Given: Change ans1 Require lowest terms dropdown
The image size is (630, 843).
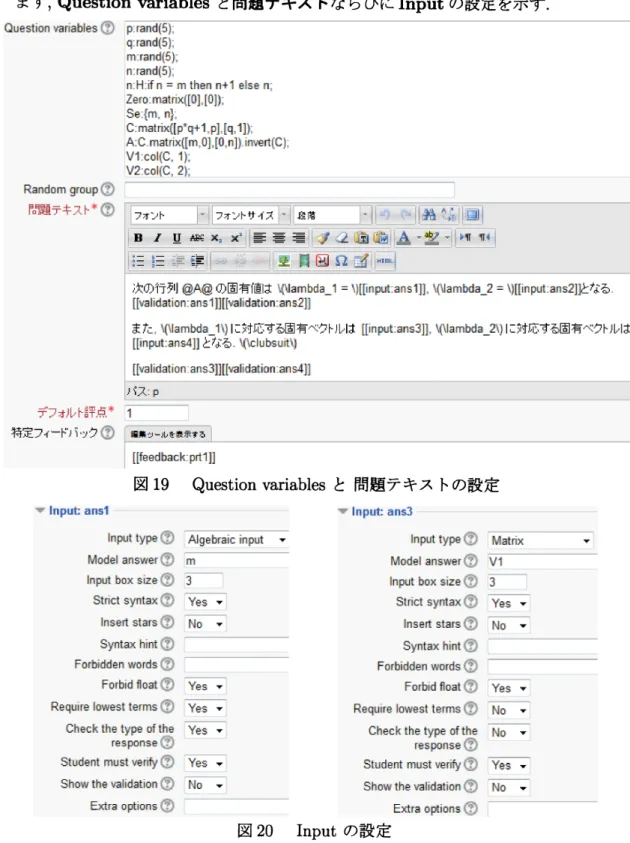Looking at the screenshot, I should pyautogui.click(x=205, y=708).
